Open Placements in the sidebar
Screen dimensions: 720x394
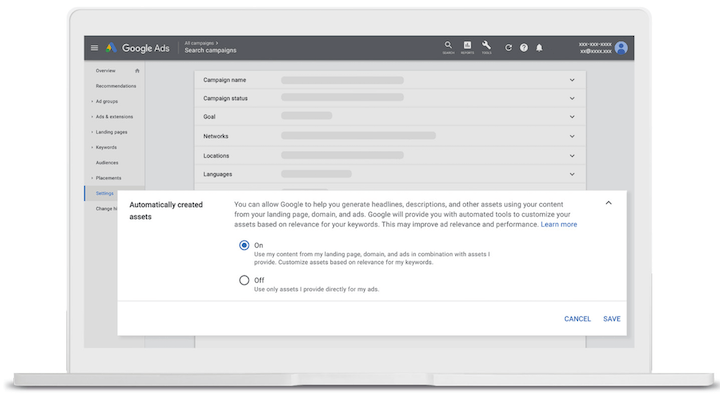coord(108,178)
